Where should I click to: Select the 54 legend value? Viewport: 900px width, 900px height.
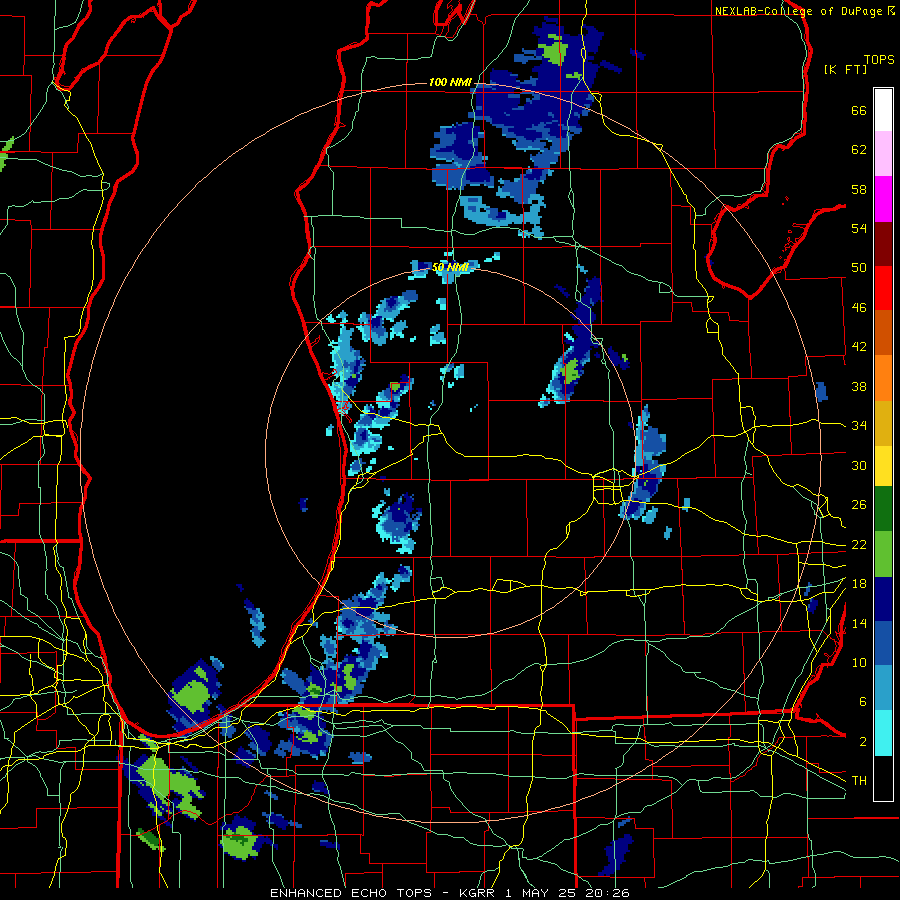pyautogui.click(x=859, y=228)
